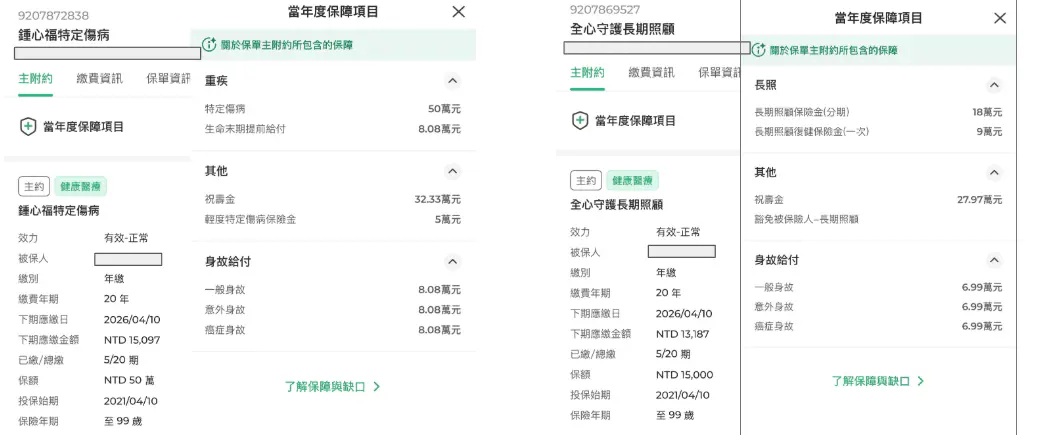
Task: Click 主約 tag above 全心守護長期照顧 details
Action: point(585,181)
